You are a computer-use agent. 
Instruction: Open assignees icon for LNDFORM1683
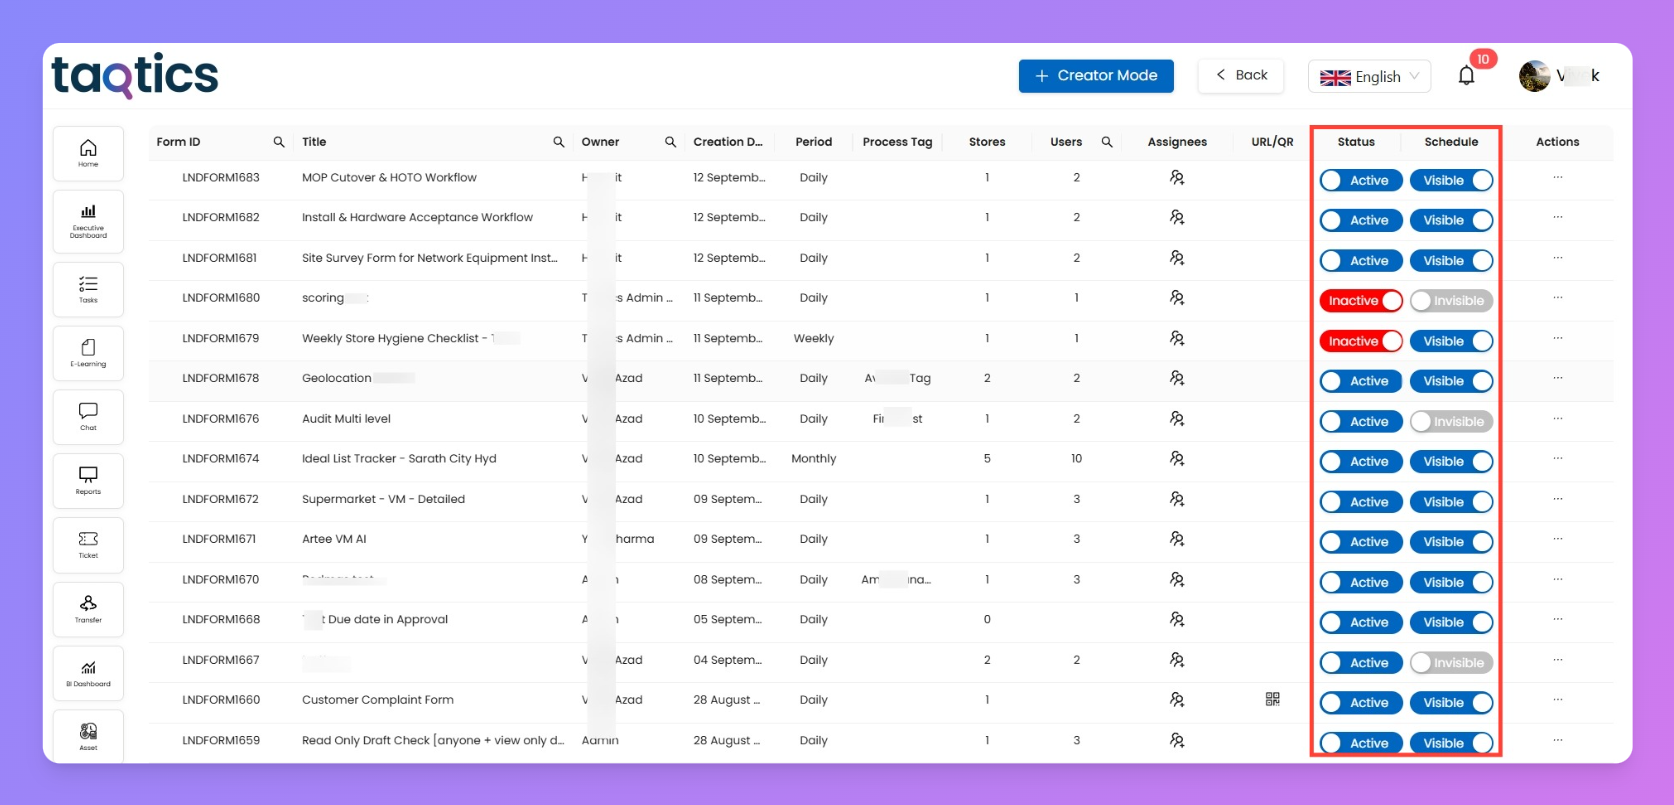click(1177, 178)
